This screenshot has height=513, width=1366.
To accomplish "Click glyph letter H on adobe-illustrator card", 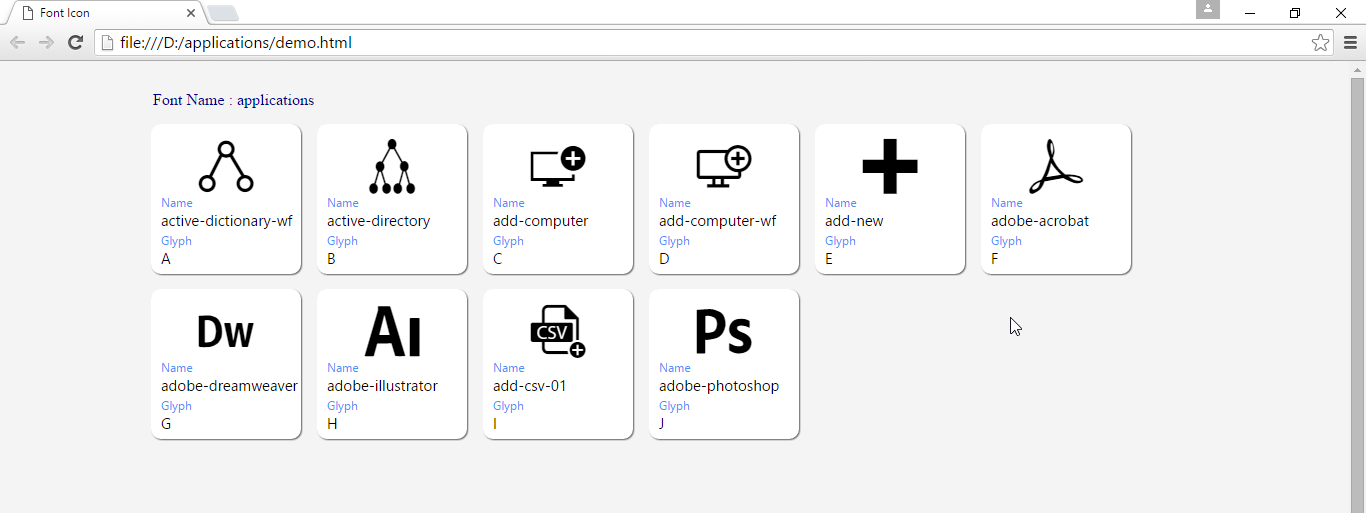I will click(x=332, y=424).
